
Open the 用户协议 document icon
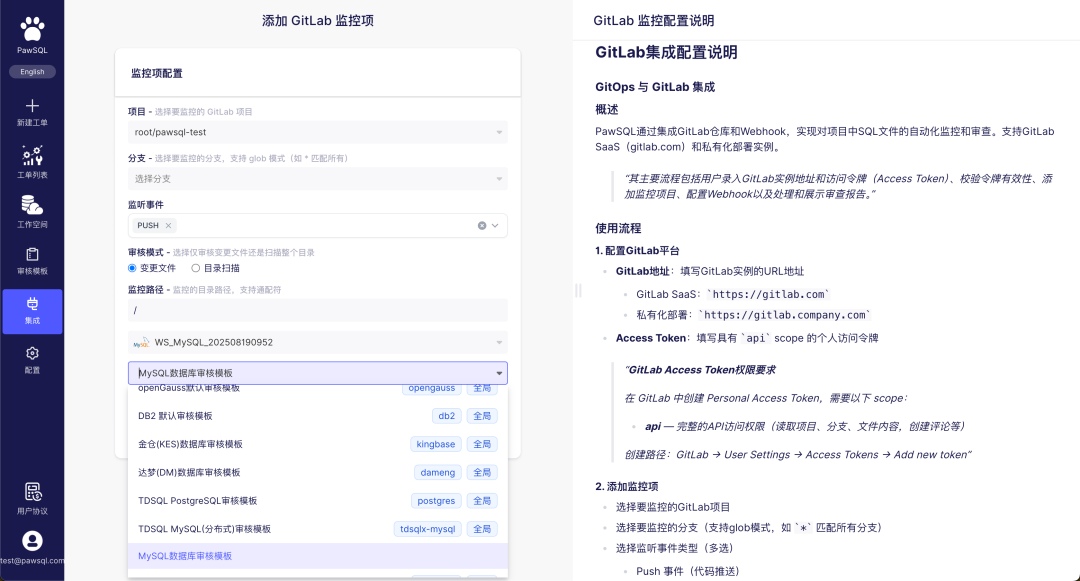[x=32, y=492]
